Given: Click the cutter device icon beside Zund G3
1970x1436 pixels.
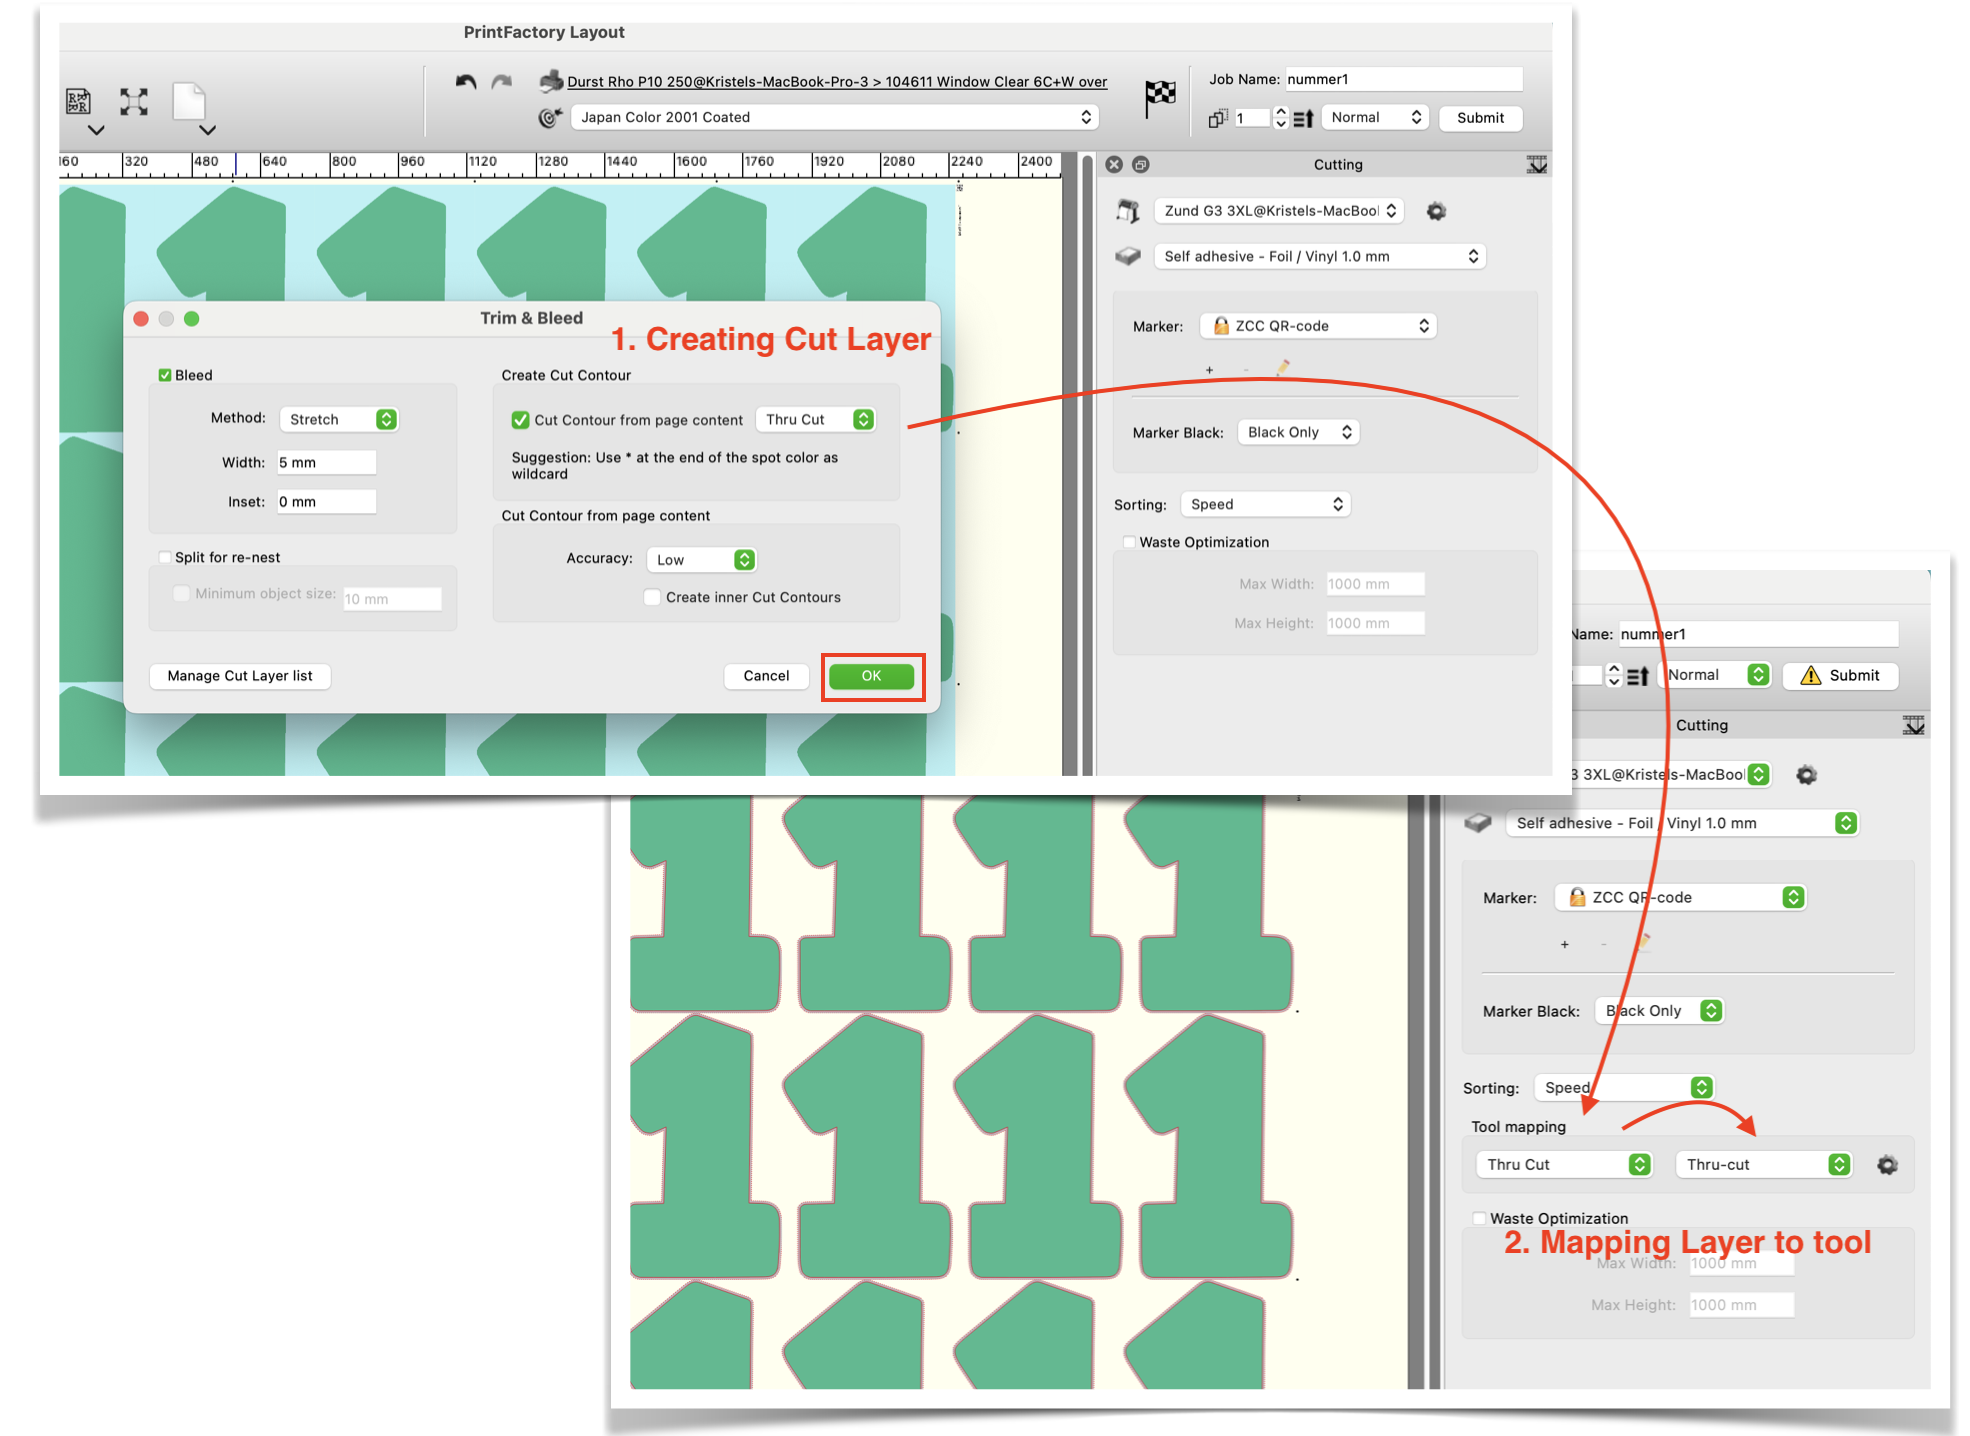Looking at the screenshot, I should pos(1128,210).
